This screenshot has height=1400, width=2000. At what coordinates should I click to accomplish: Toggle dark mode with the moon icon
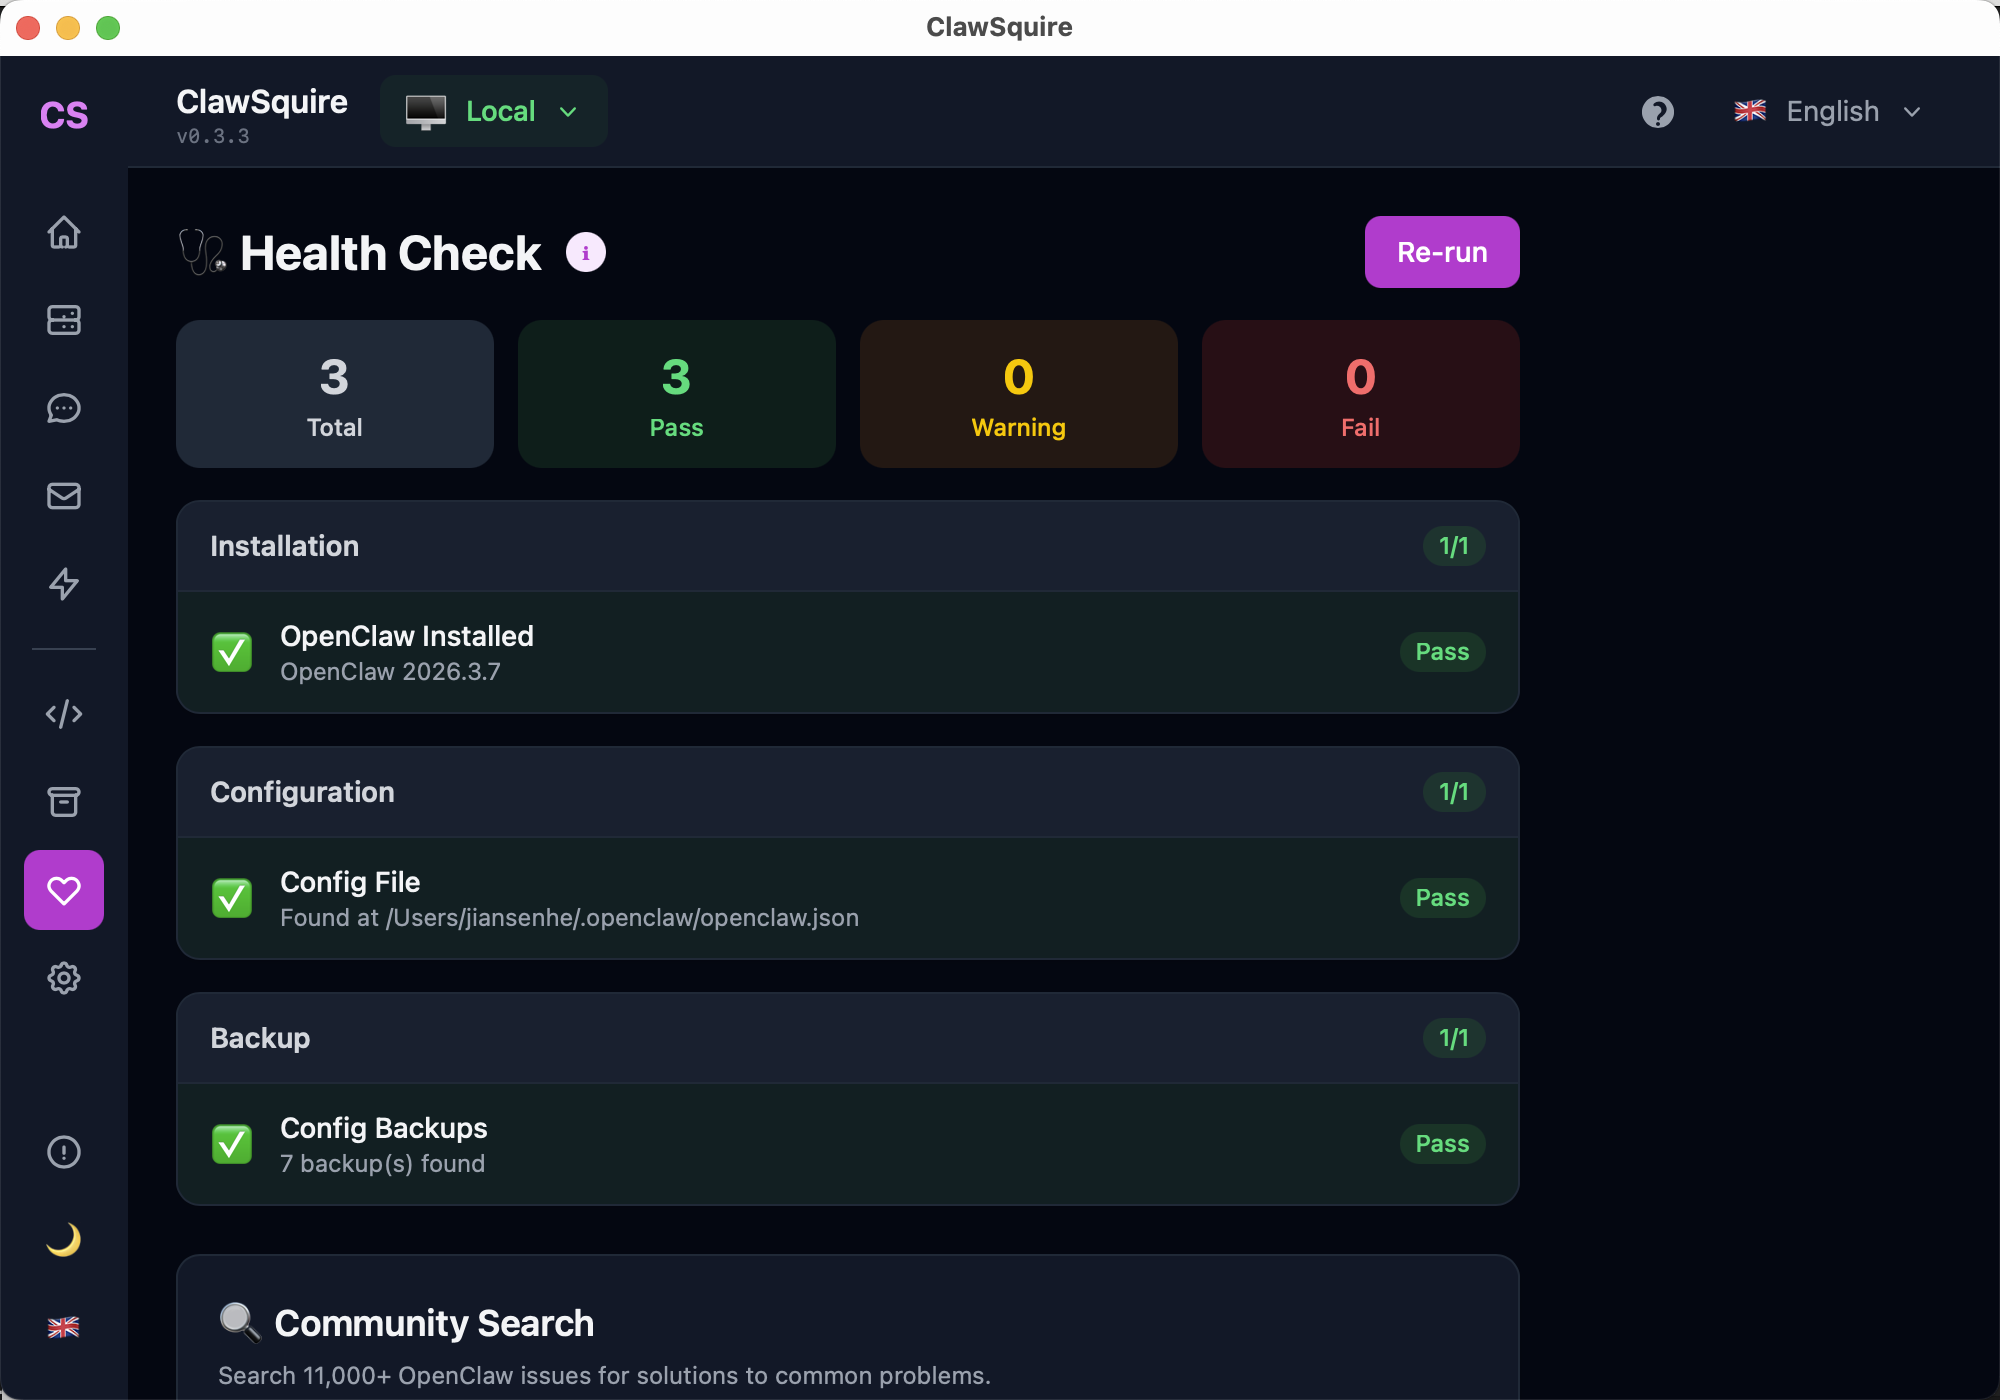(64, 1240)
